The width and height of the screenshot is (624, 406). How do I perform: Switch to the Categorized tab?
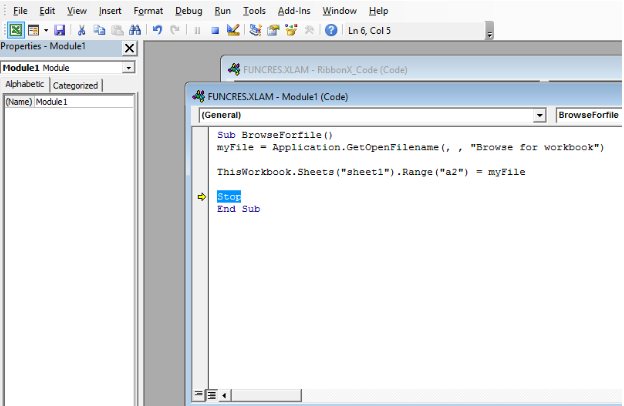[75, 86]
